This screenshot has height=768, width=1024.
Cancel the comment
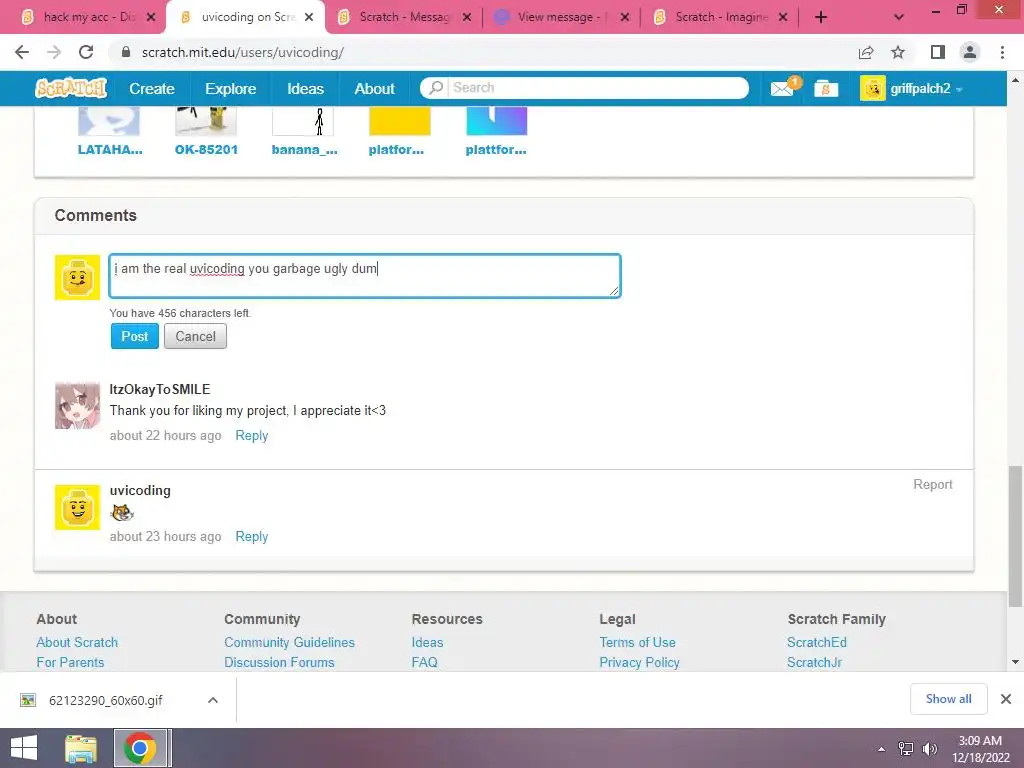195,336
